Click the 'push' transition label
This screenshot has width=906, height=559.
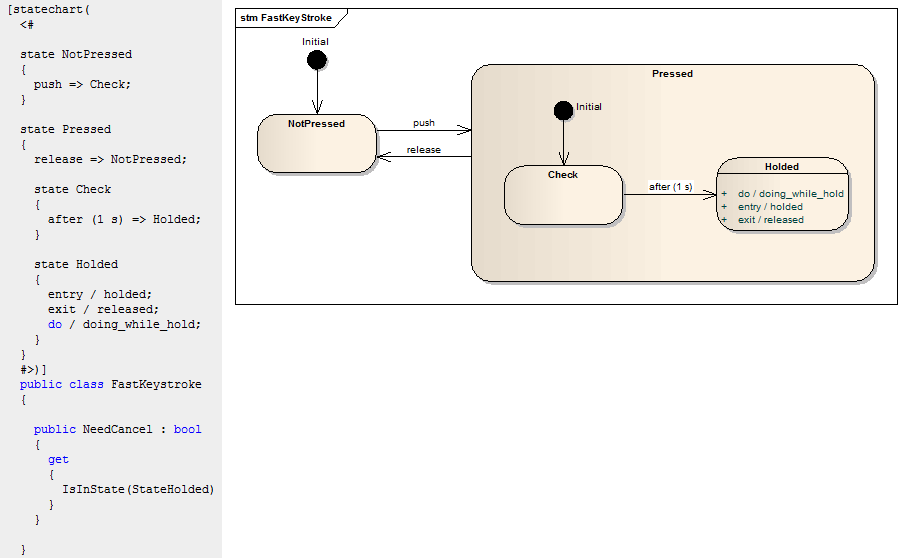[x=424, y=123]
